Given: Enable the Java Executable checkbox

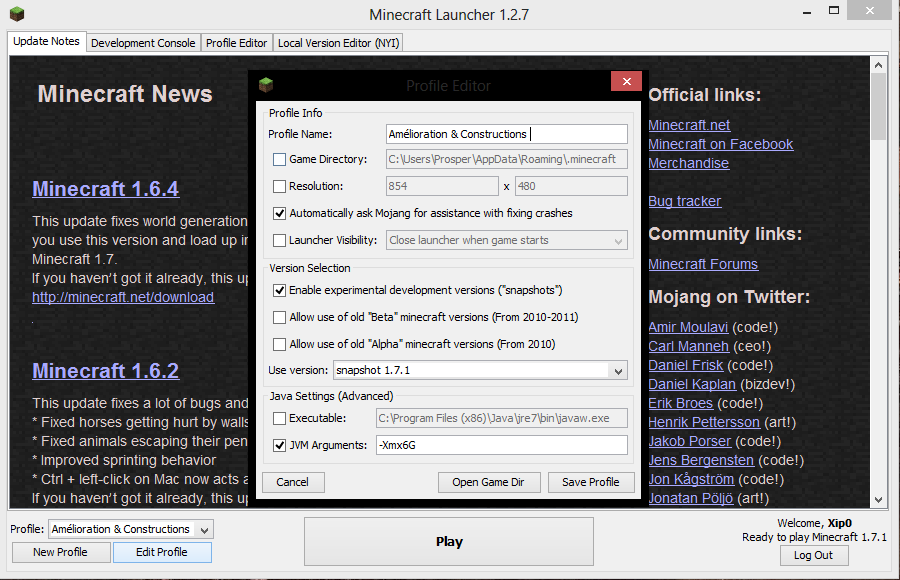Looking at the screenshot, I should [280, 418].
